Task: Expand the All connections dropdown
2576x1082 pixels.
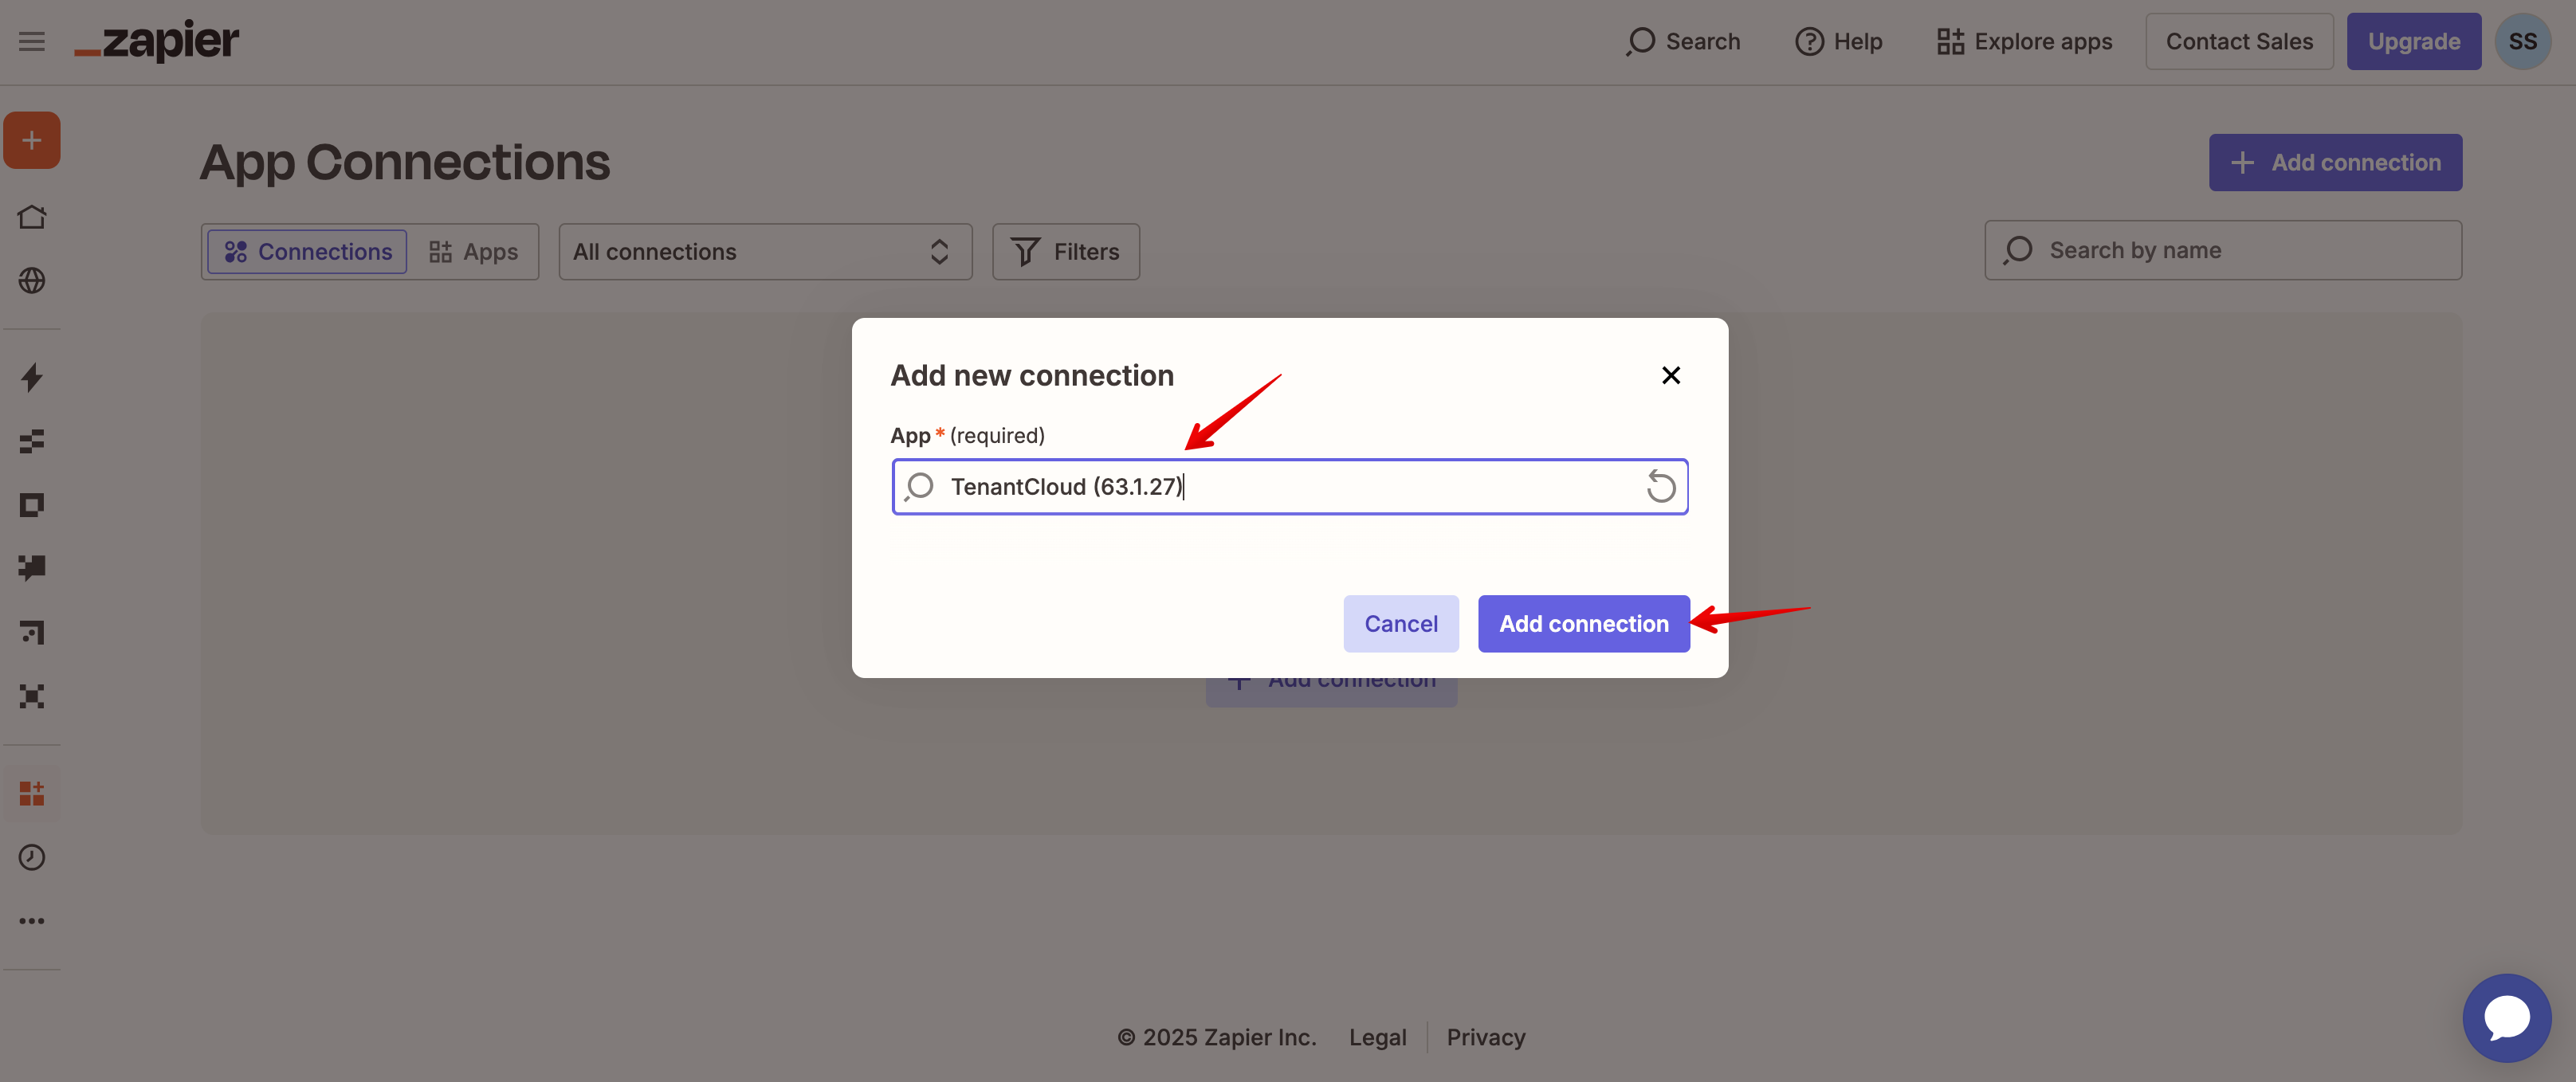Action: [x=765, y=252]
